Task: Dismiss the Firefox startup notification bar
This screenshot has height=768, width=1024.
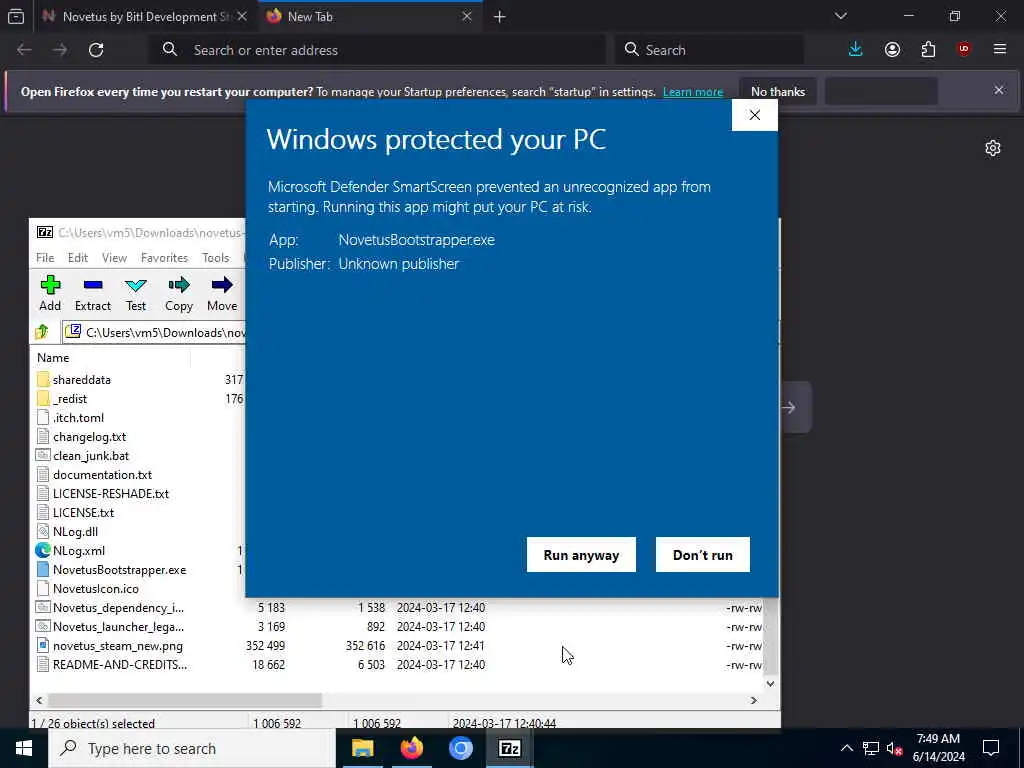Action: [x=999, y=90]
